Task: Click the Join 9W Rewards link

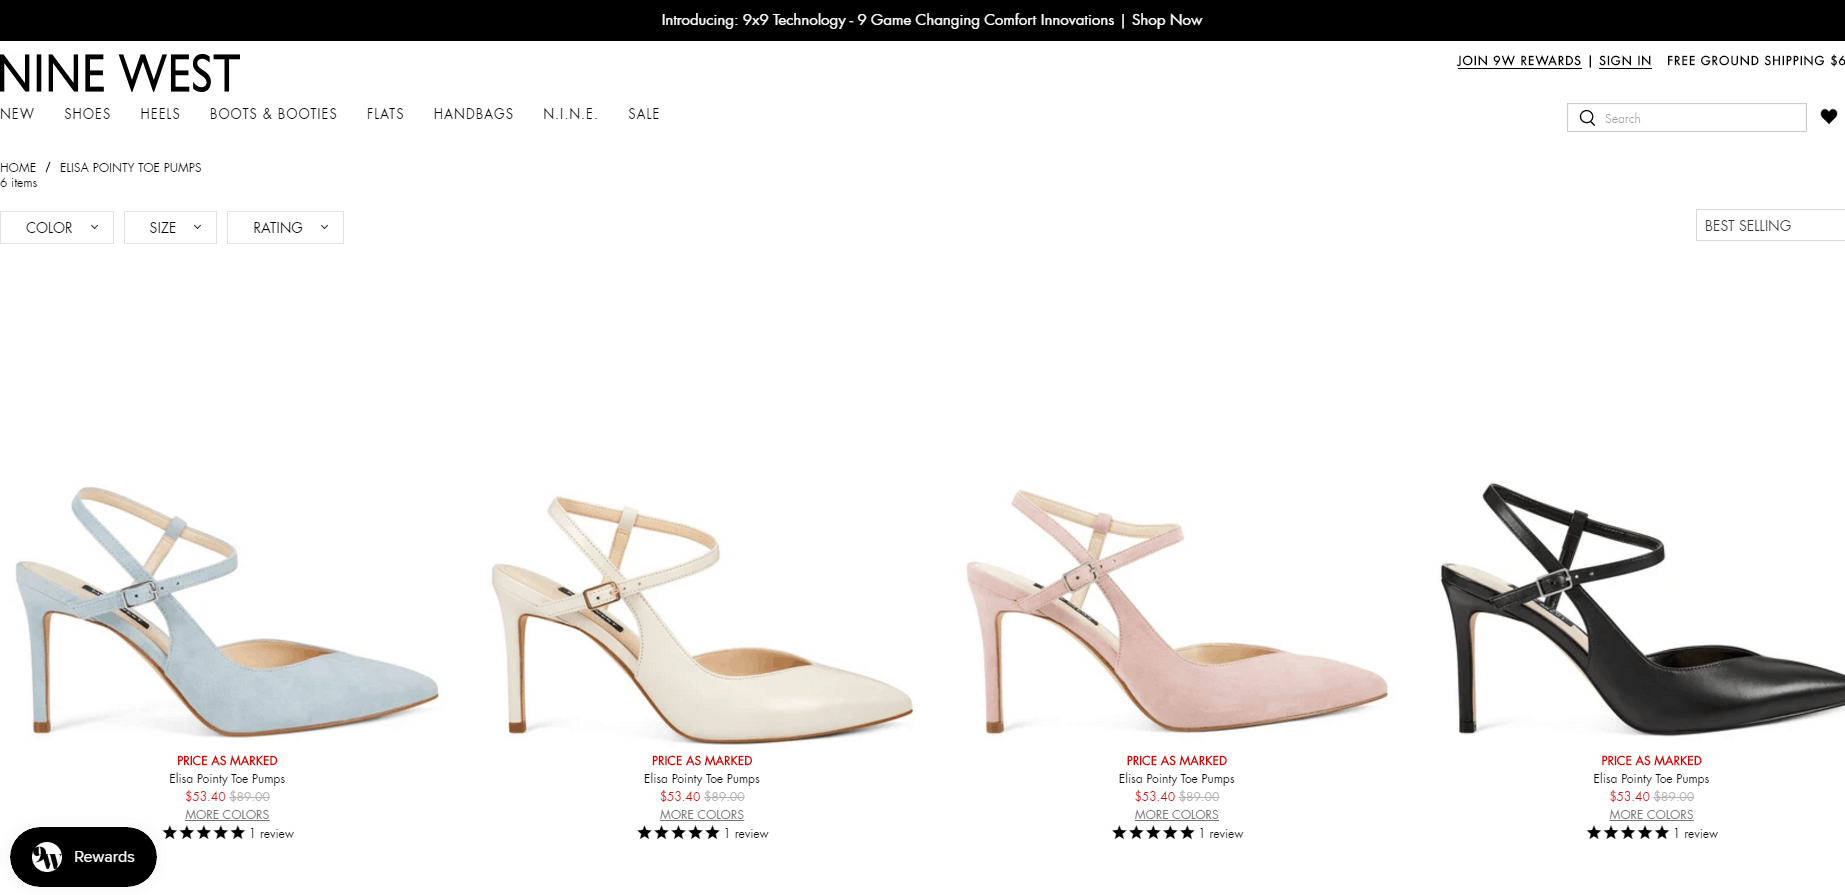Action: [x=1519, y=61]
